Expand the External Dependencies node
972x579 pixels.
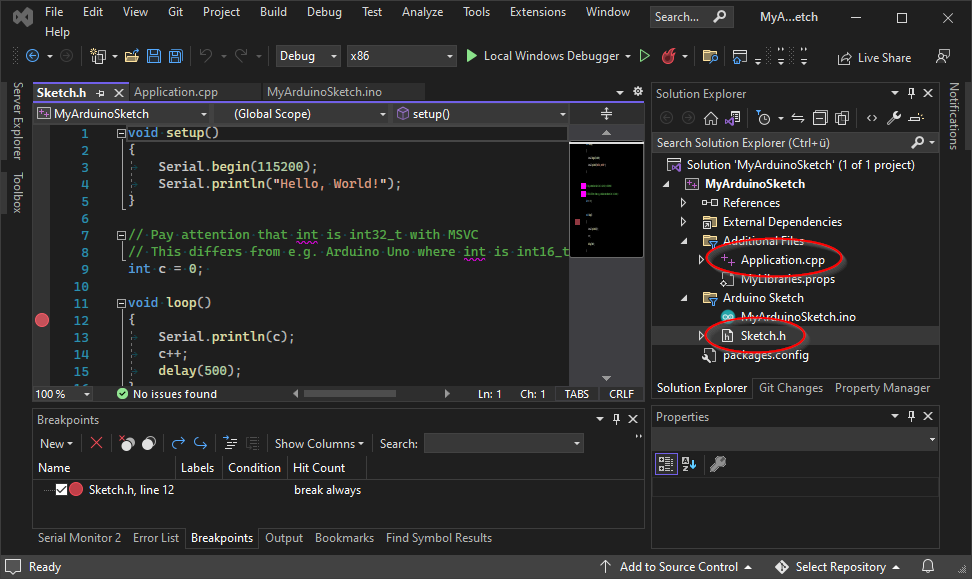[683, 222]
